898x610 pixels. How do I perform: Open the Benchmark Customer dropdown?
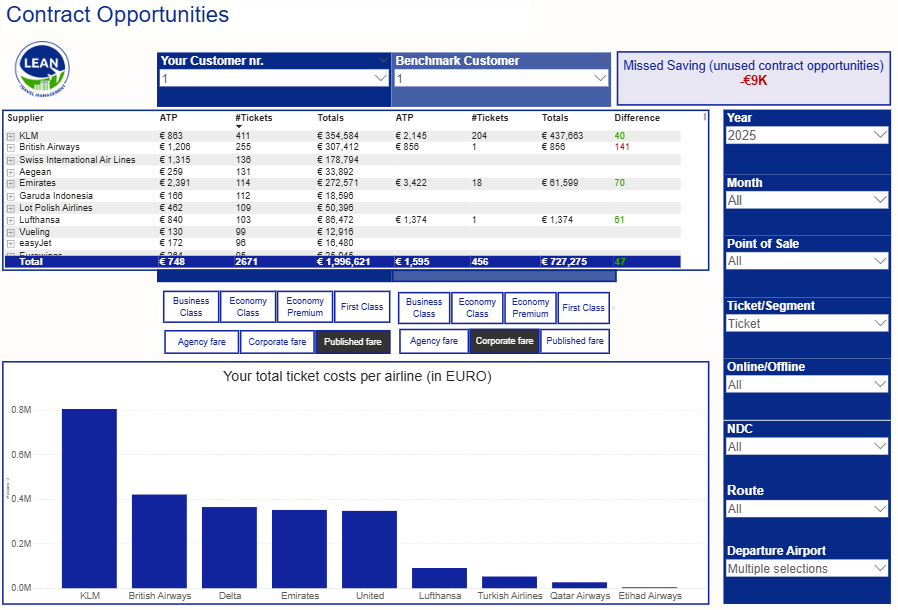click(501, 78)
